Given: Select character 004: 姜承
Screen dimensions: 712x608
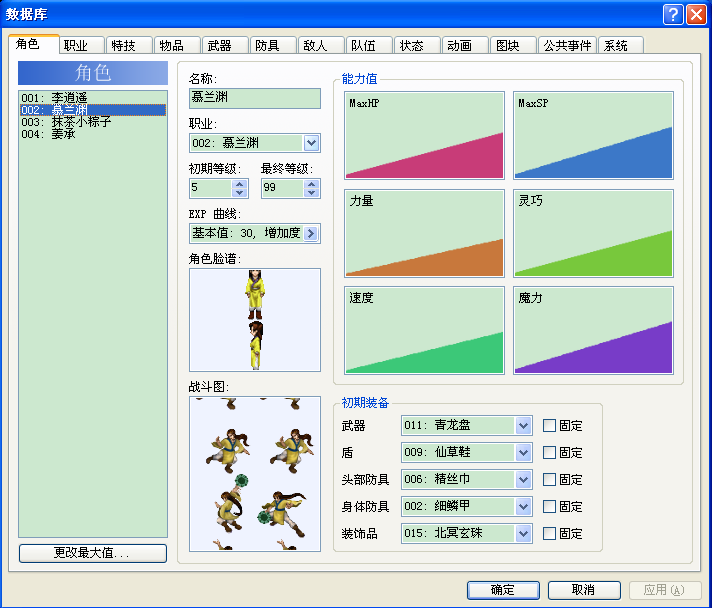Looking at the screenshot, I should pos(93,134).
